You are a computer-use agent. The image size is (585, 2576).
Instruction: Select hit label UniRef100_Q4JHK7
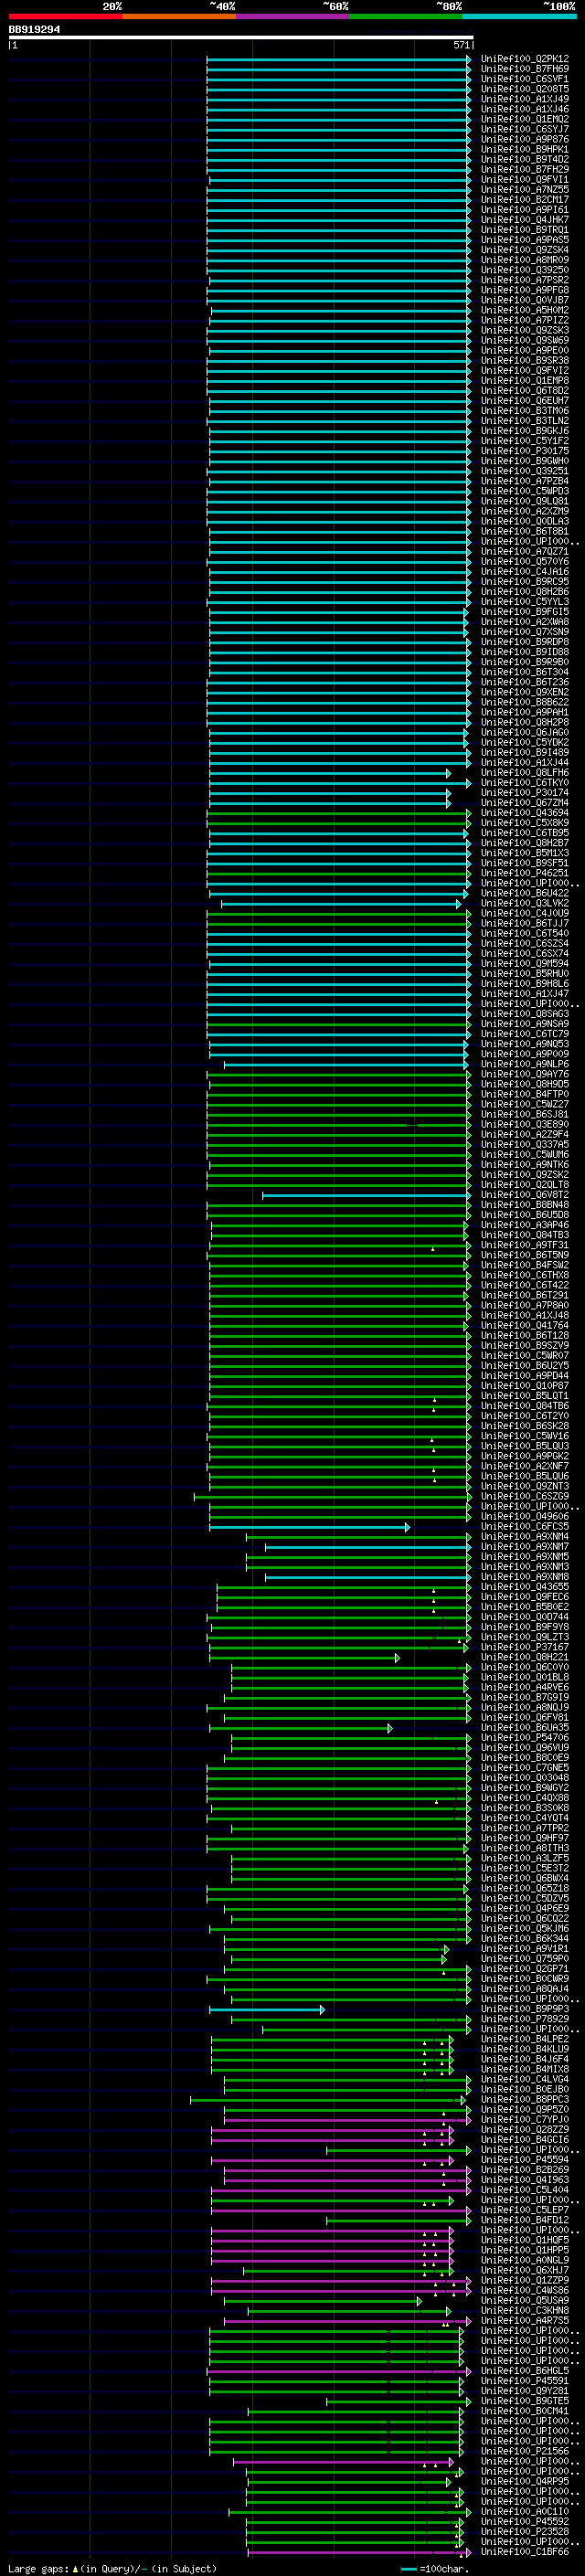point(525,220)
